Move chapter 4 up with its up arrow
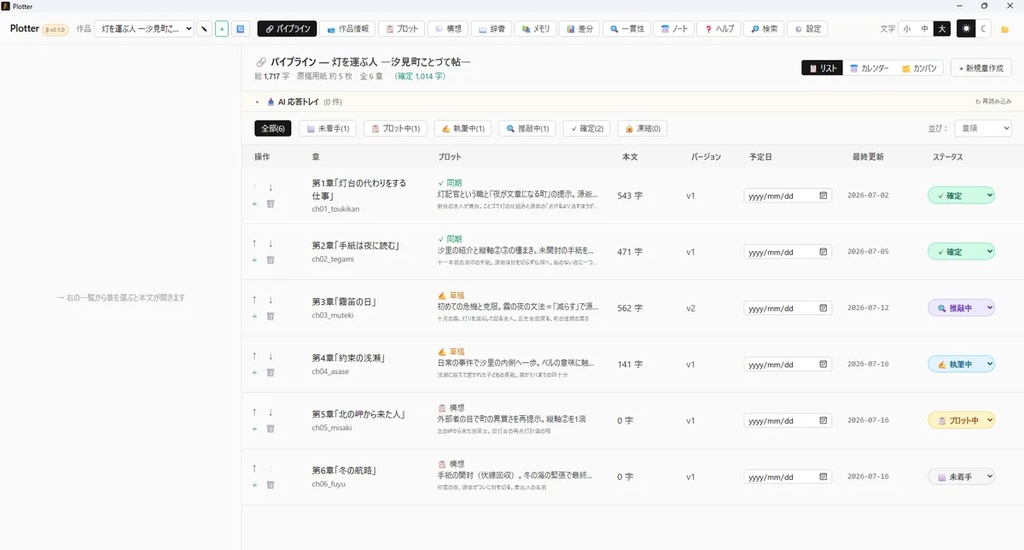The height and width of the screenshot is (550, 1024). point(255,356)
